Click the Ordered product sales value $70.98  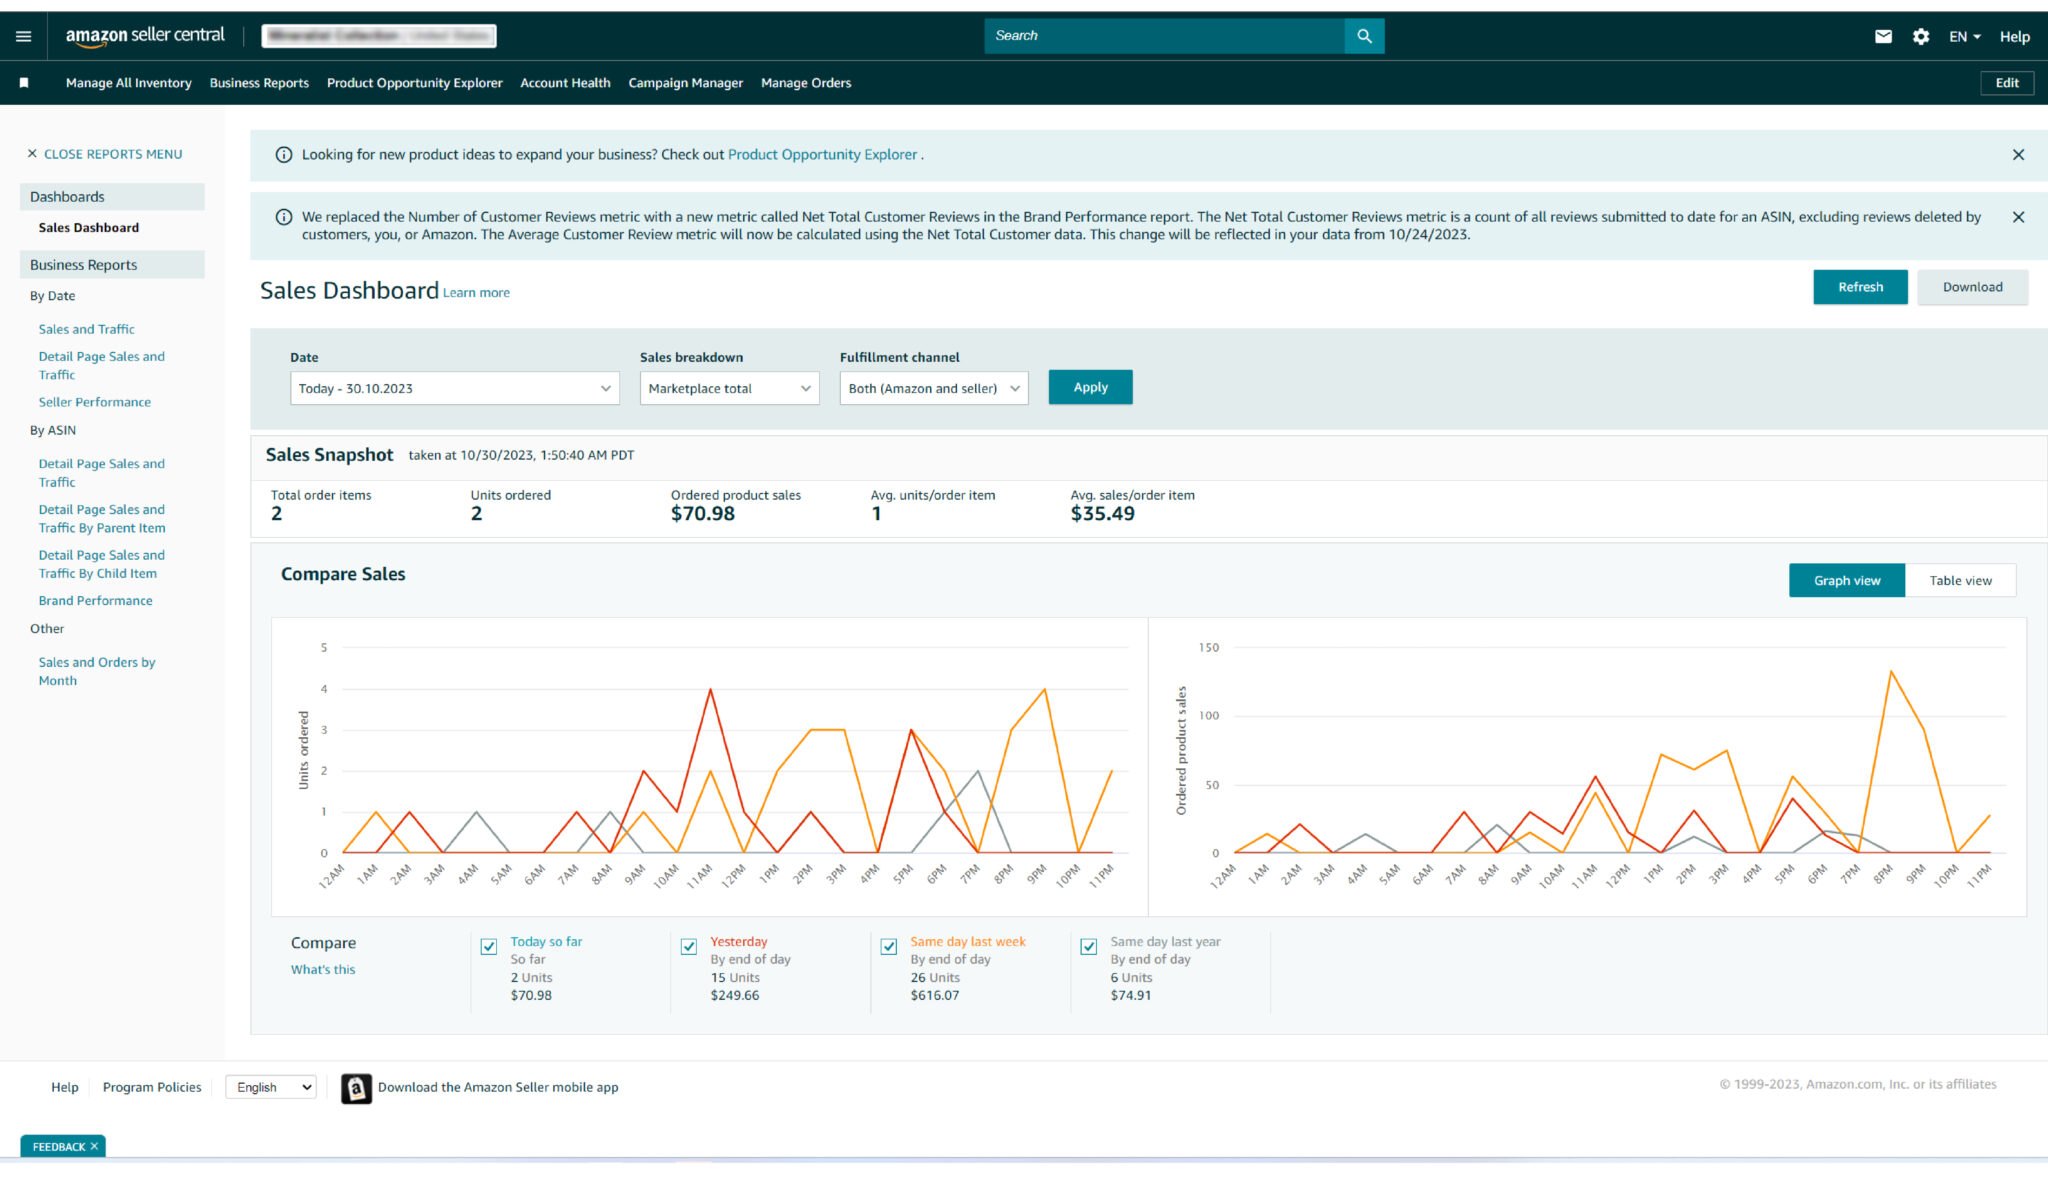pos(703,514)
